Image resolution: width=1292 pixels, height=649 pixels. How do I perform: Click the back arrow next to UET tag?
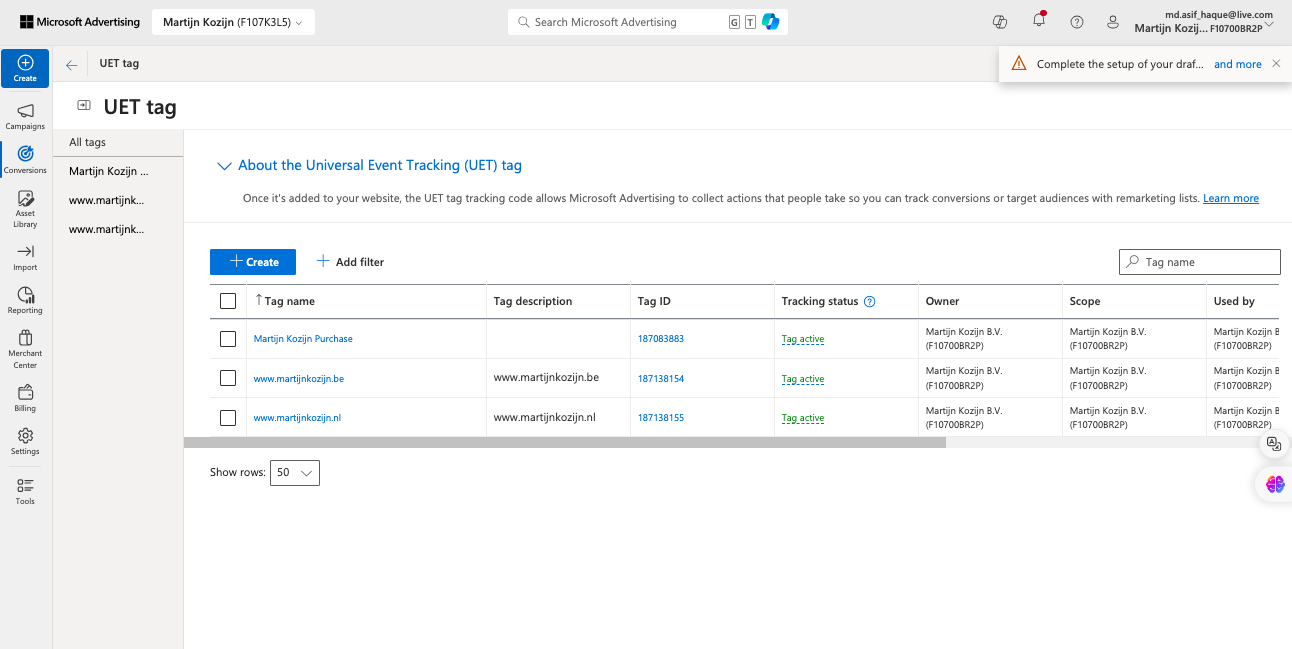click(72, 64)
